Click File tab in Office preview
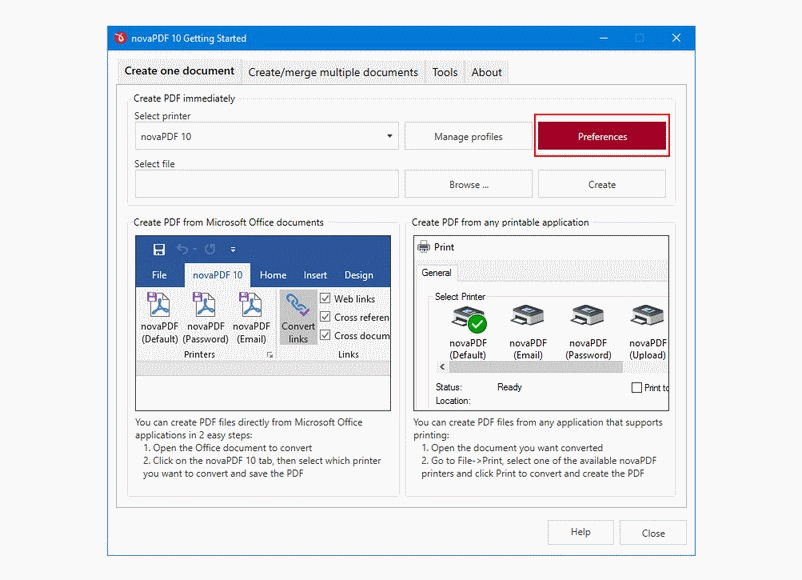This screenshot has height=580, width=802. coord(159,275)
